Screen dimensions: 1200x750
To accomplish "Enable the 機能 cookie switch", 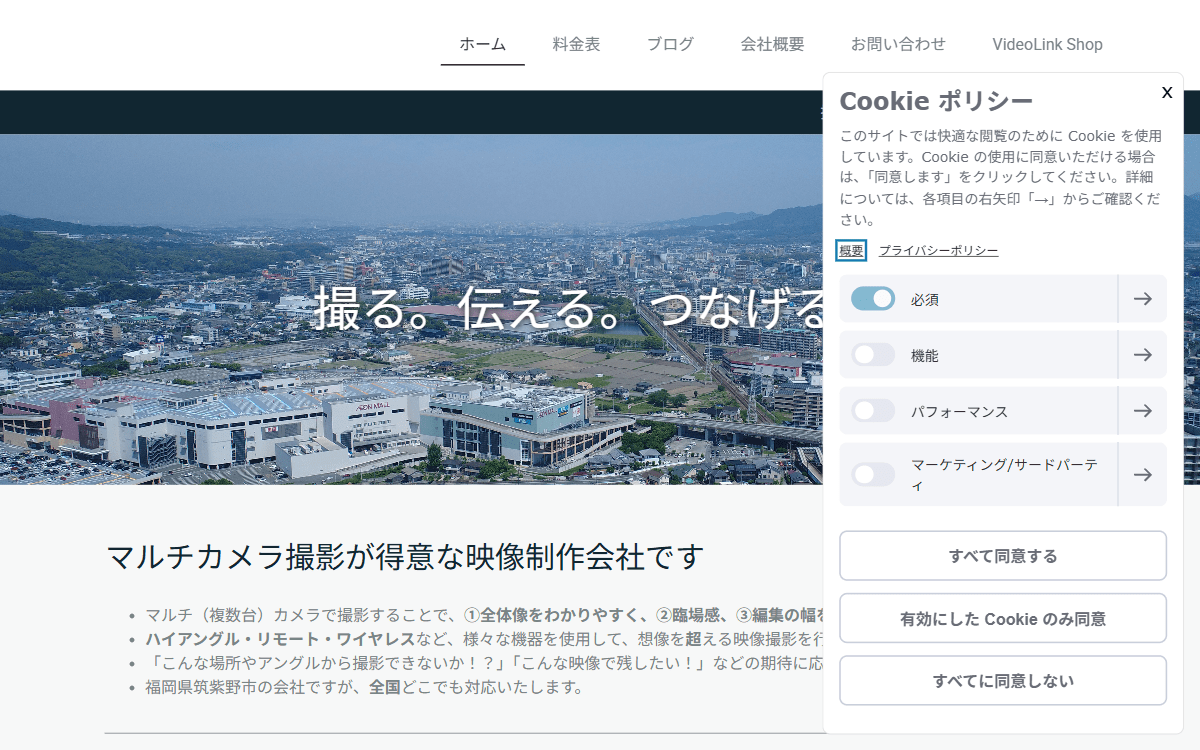I will point(873,355).
